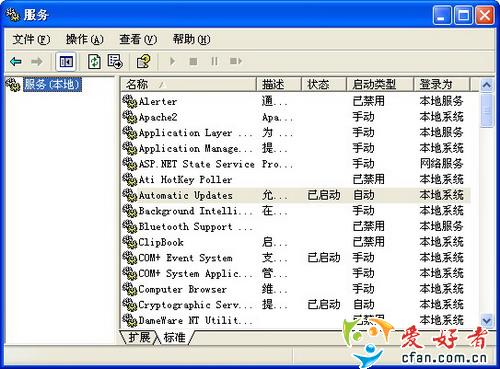Image resolution: width=500 pixels, height=369 pixels.
Task: Click gear icon beside Cryptographic Serv
Action: click(130, 305)
